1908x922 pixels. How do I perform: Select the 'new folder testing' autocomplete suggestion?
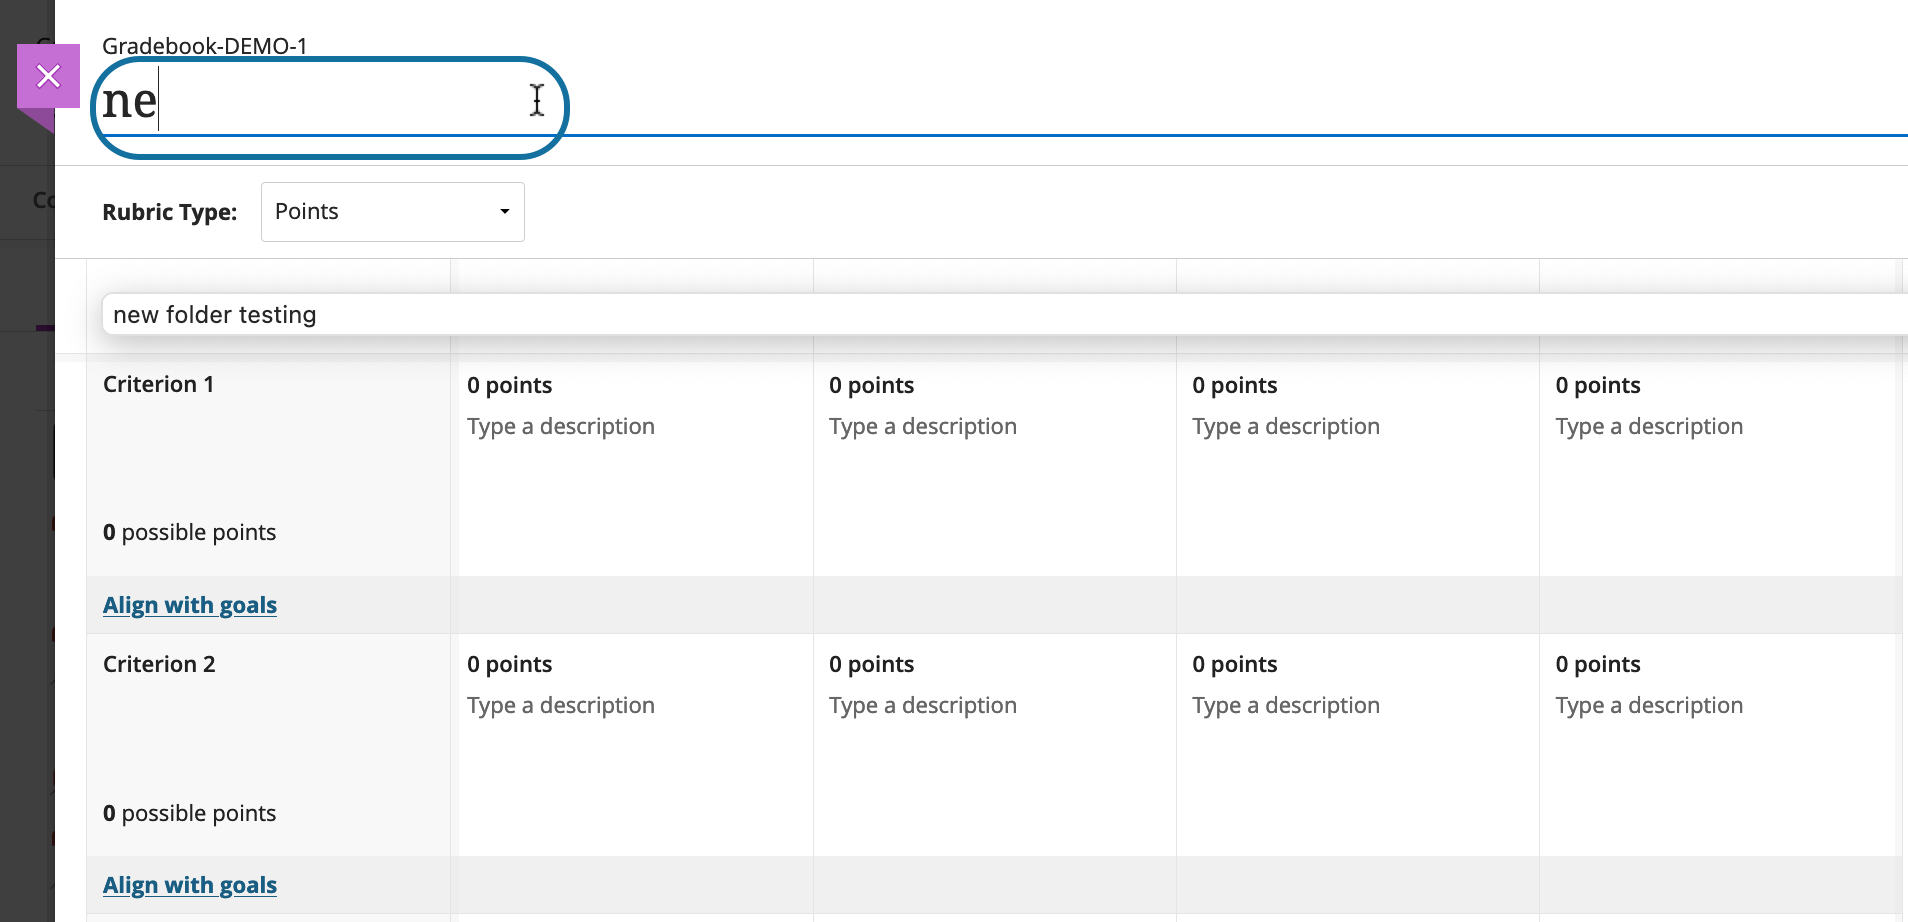pos(215,315)
